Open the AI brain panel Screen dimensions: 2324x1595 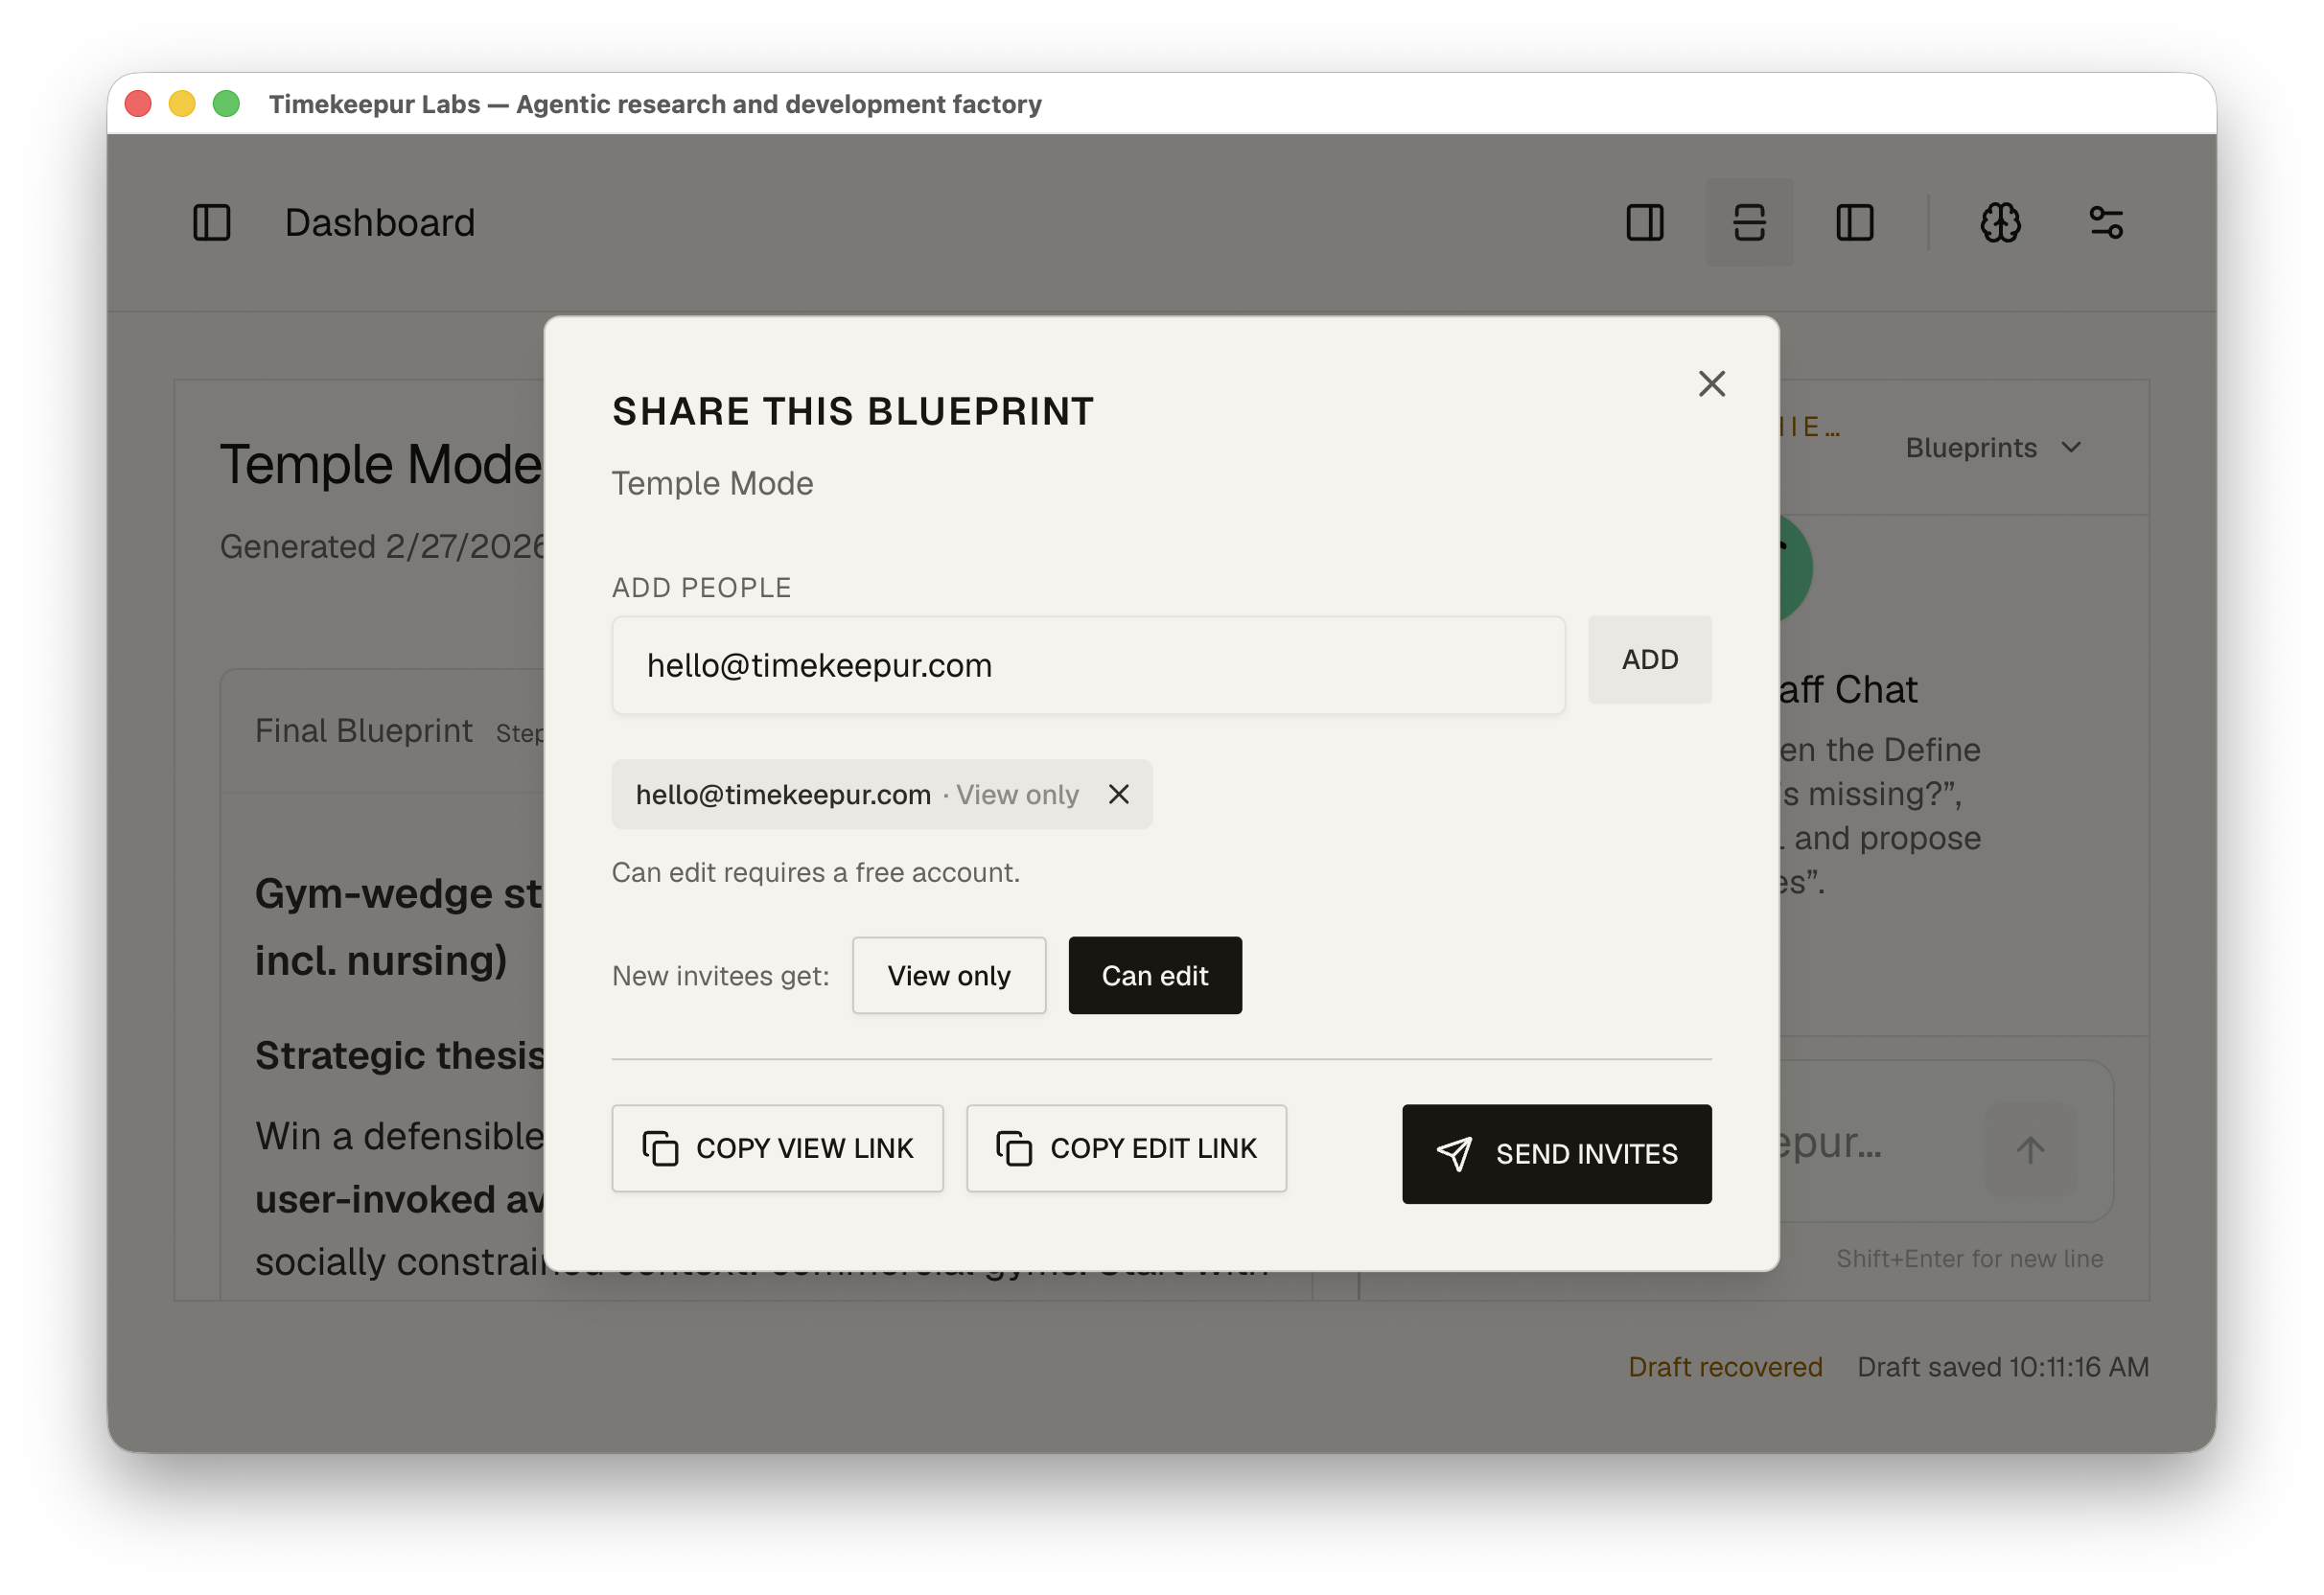tap(2000, 222)
